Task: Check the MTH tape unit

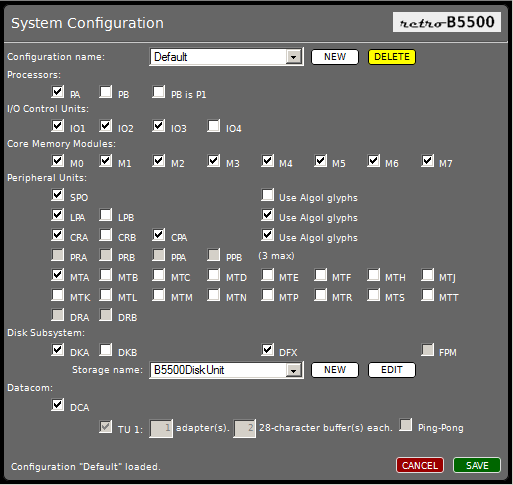Action: [x=374, y=275]
